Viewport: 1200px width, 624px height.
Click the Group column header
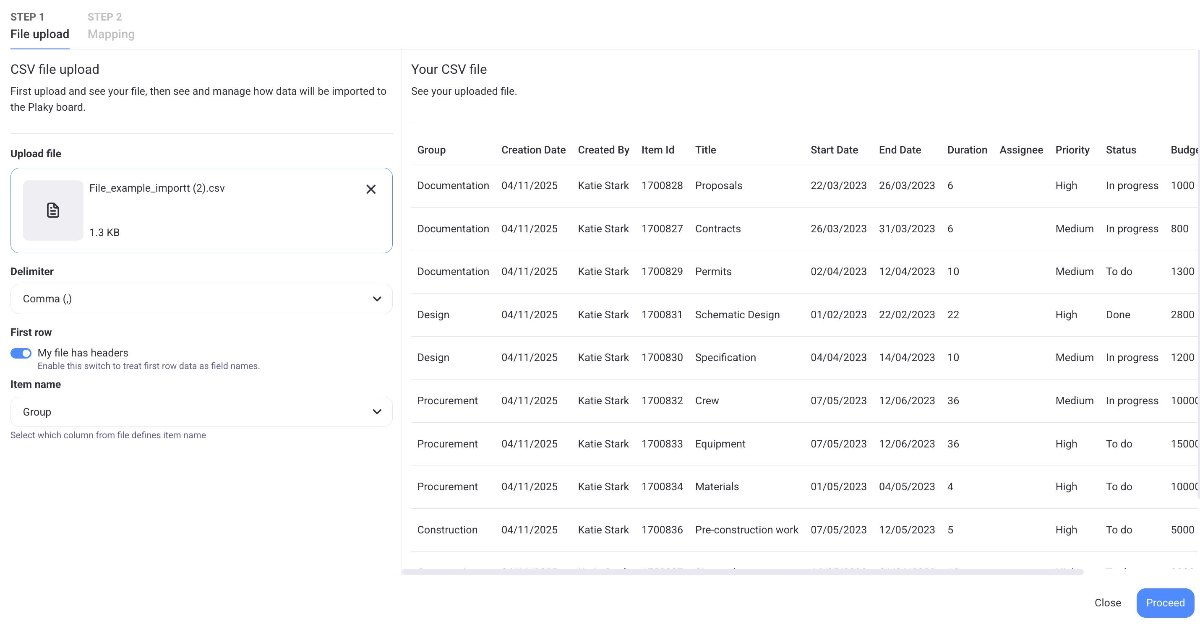click(x=431, y=150)
